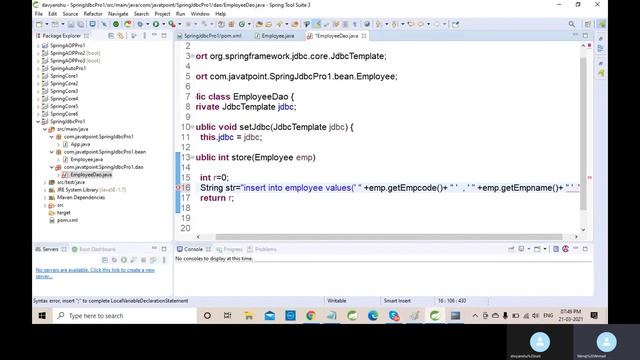Open the Navigate menu
The width and height of the screenshot is (640, 360).
pyautogui.click(x=118, y=14)
